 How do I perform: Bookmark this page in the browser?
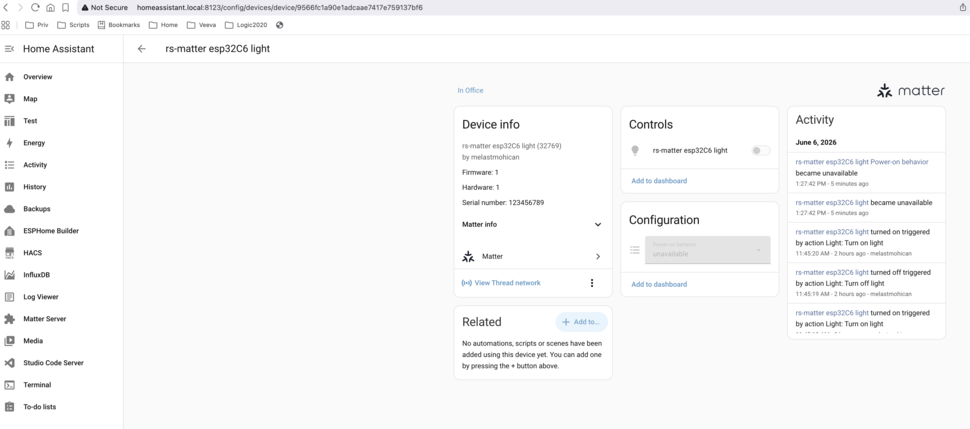[x=65, y=7]
